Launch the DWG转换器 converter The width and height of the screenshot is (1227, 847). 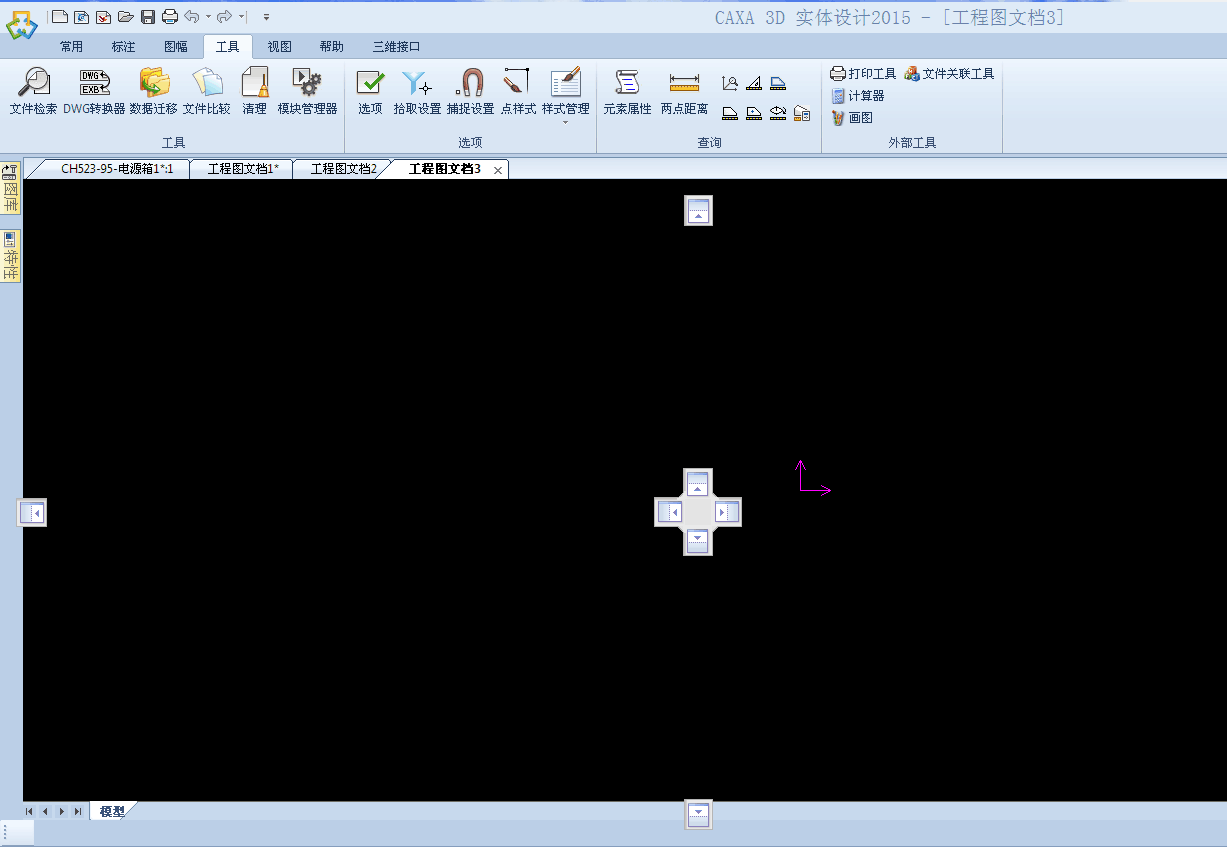tap(94, 91)
